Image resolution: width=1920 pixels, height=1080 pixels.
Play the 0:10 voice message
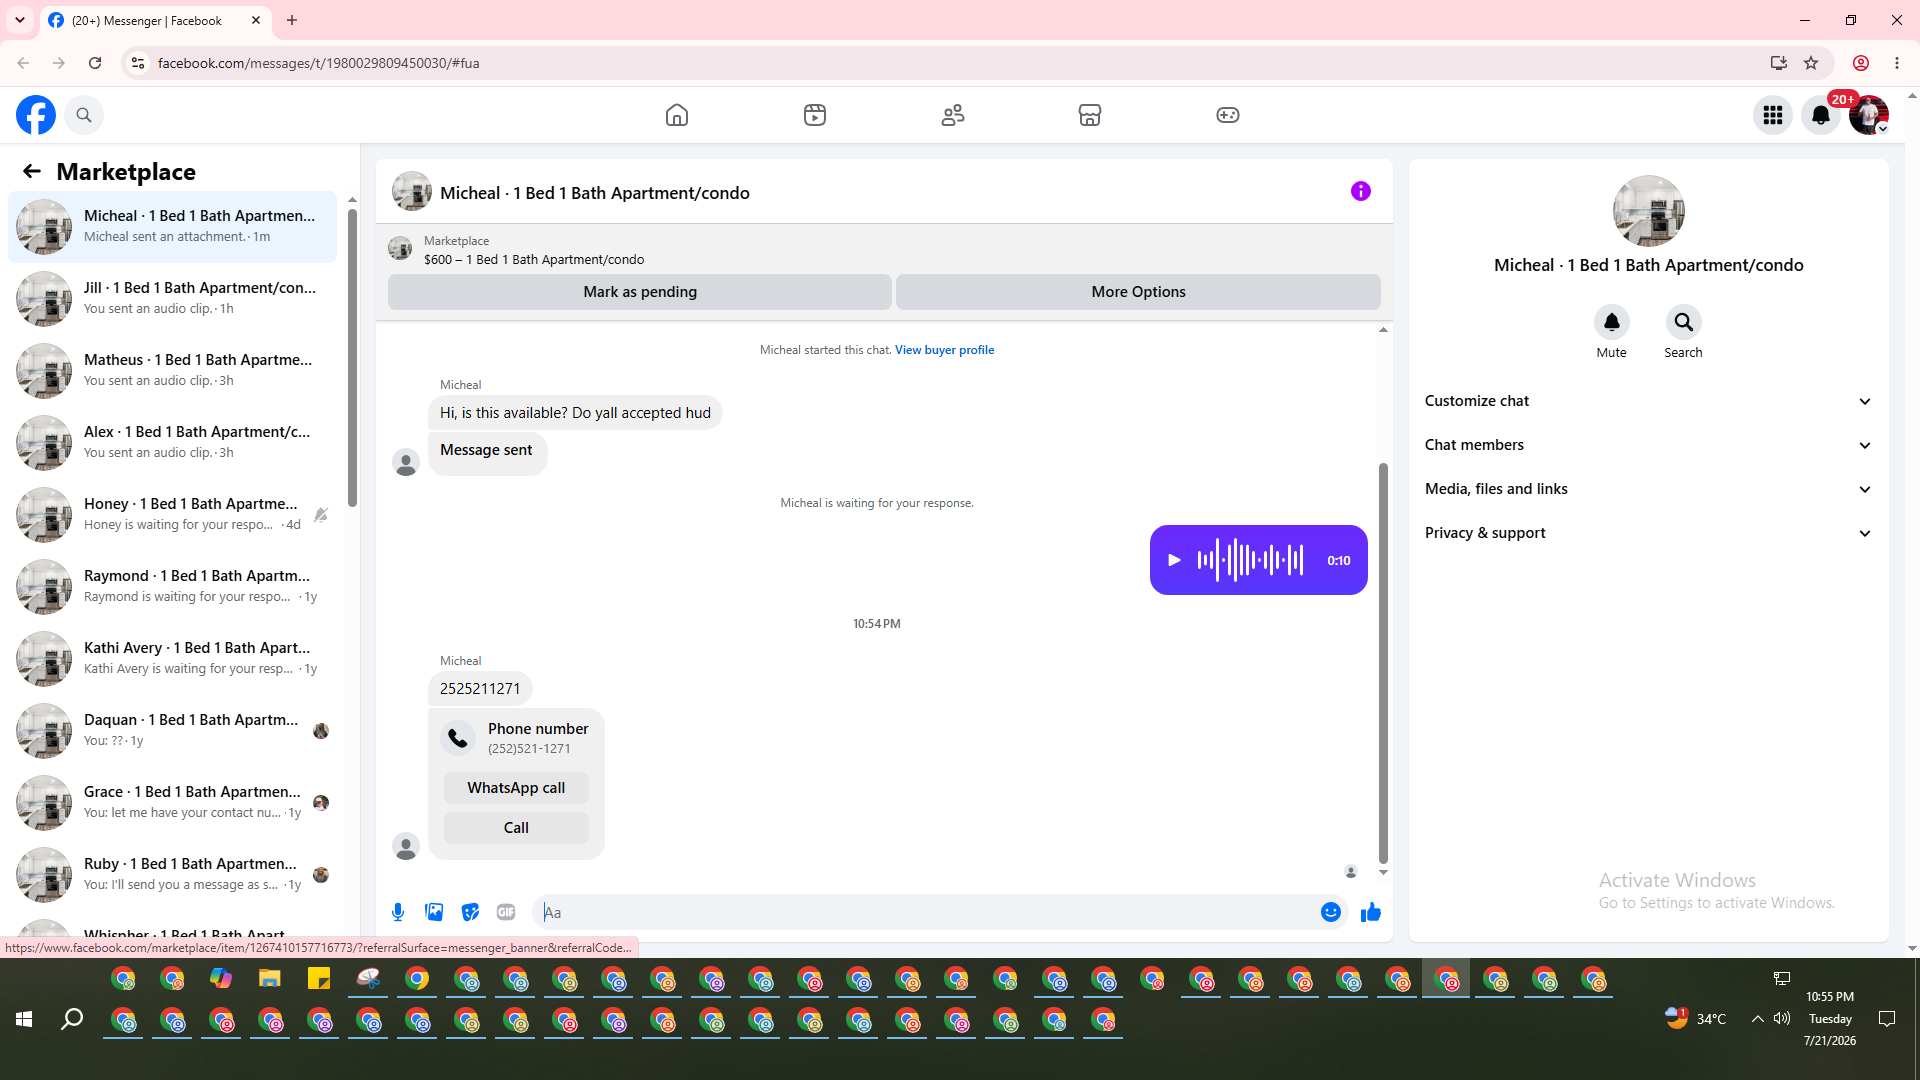click(x=1174, y=560)
